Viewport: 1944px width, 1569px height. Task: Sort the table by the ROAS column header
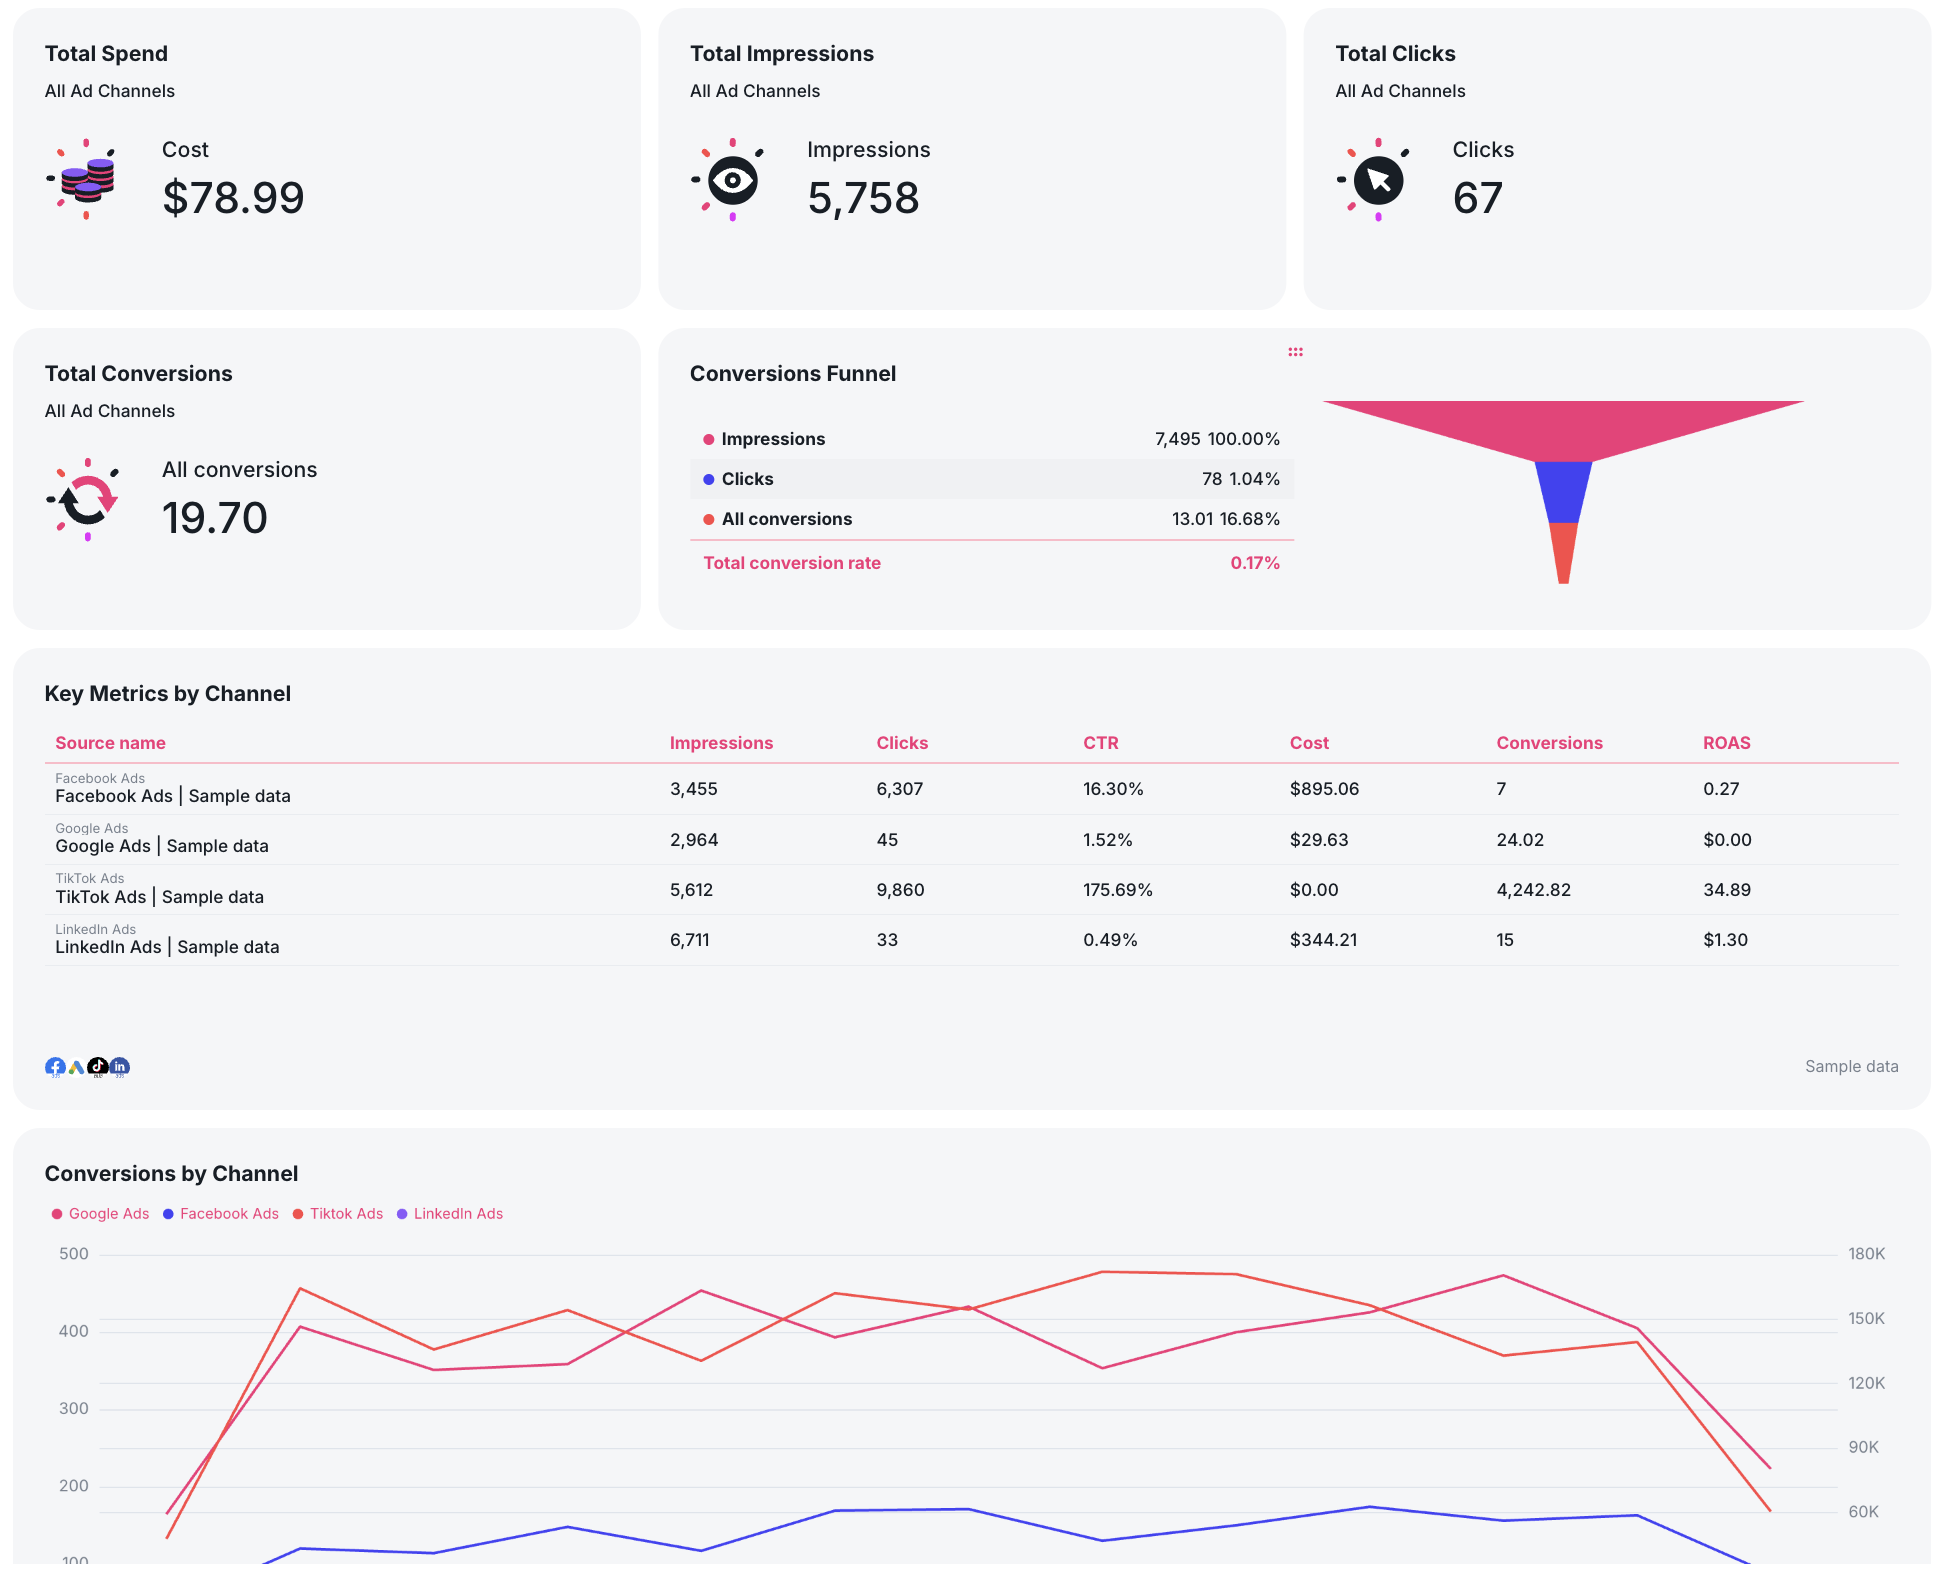point(1725,743)
